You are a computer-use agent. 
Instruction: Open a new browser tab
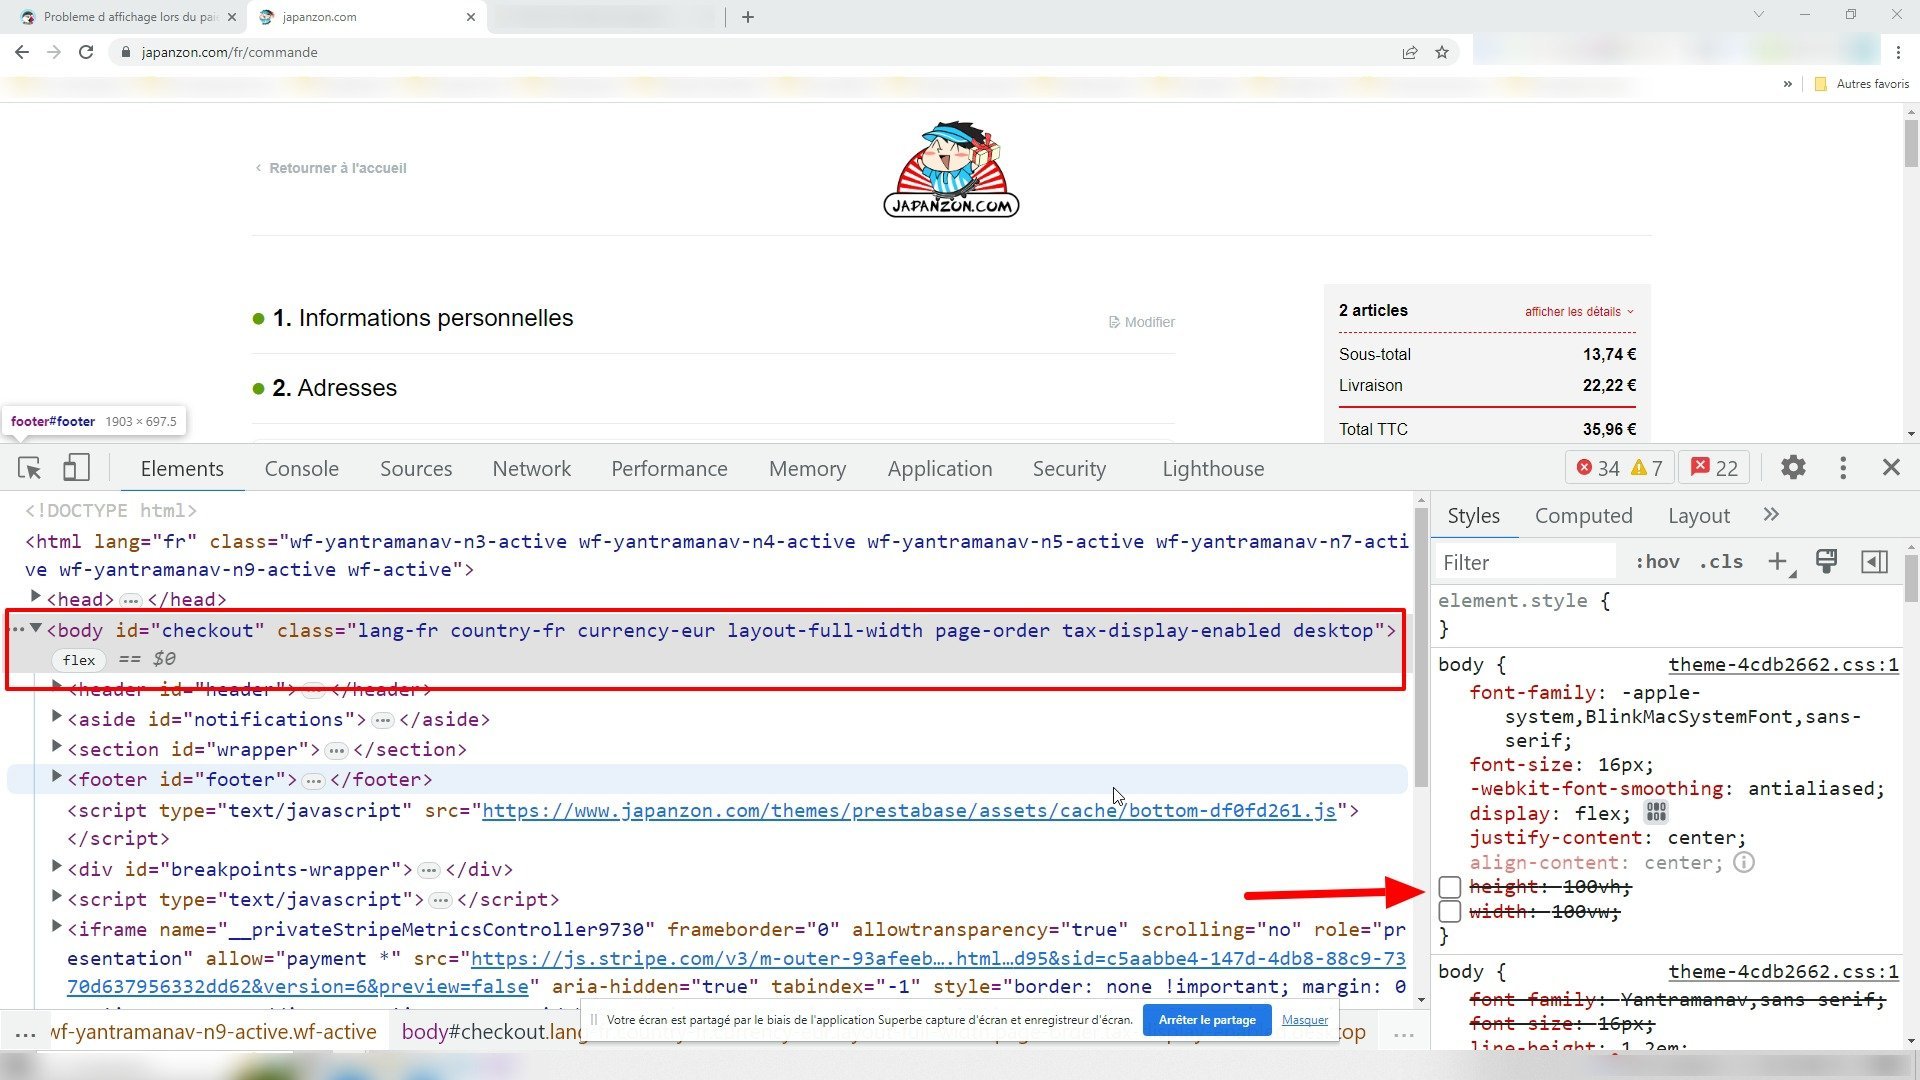(x=748, y=17)
